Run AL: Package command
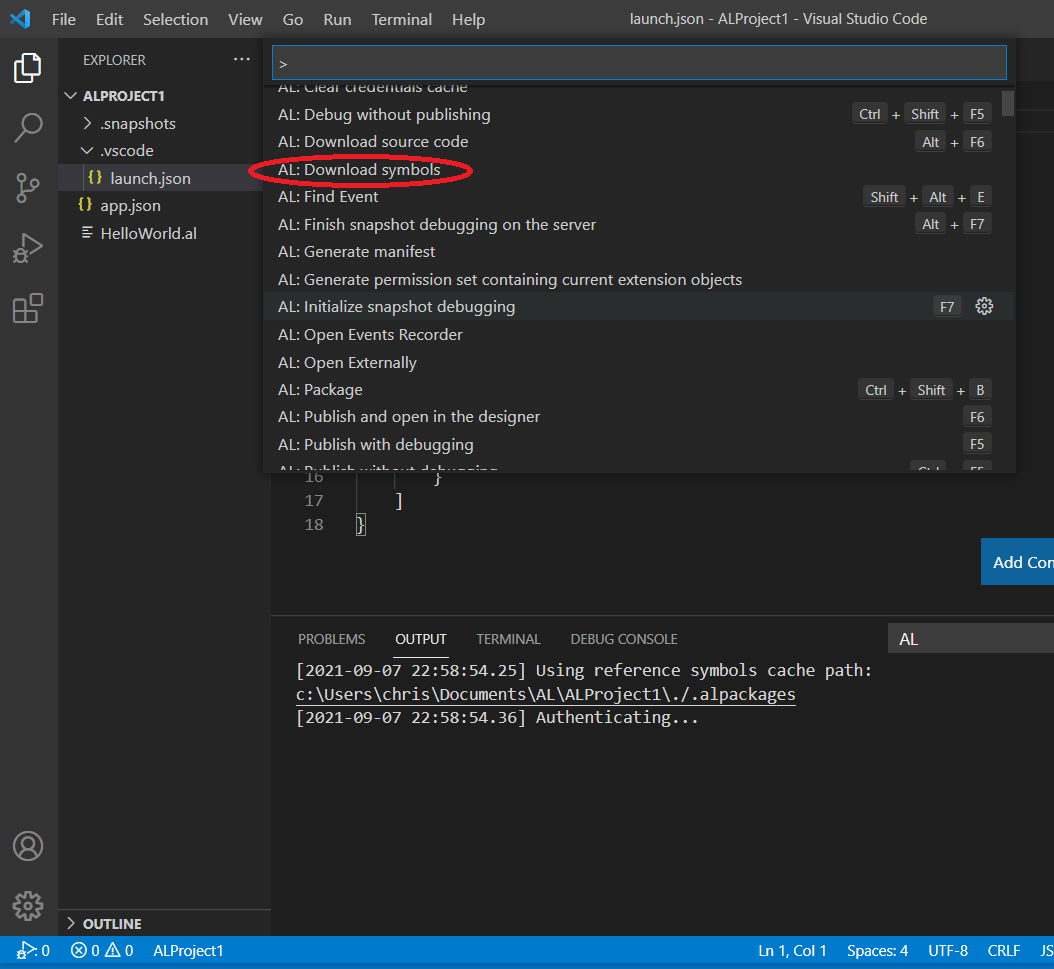The height and width of the screenshot is (969, 1054). pyautogui.click(x=639, y=390)
